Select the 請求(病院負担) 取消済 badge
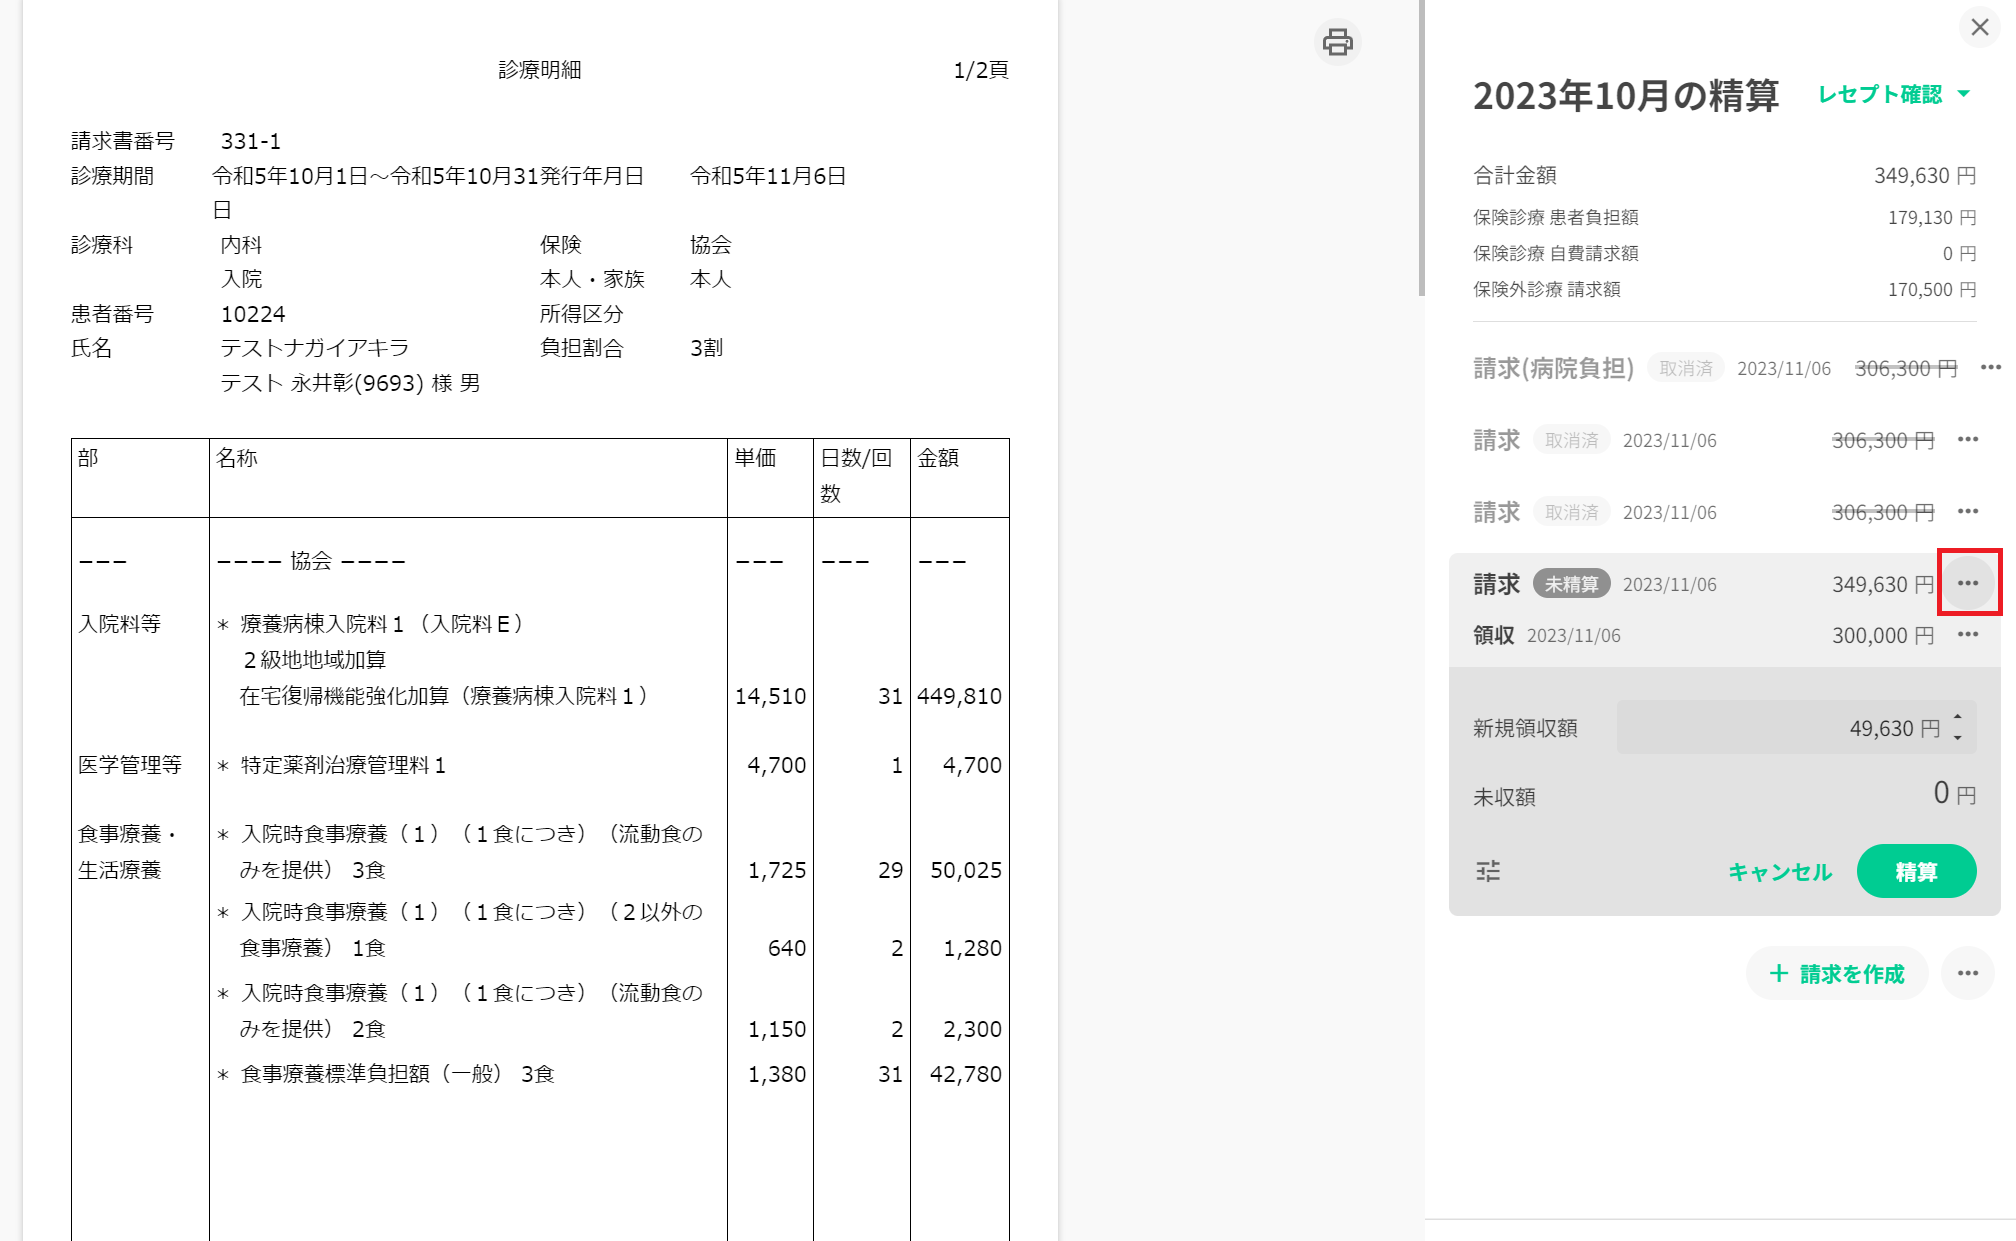Viewport: 2016px width, 1241px height. pos(1685,368)
